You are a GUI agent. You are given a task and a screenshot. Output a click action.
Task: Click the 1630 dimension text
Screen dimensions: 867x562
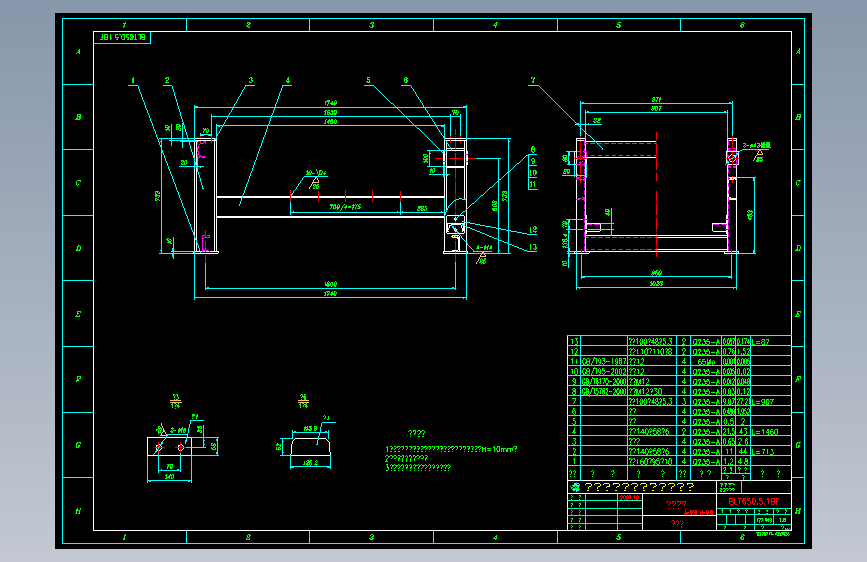pos(330,112)
